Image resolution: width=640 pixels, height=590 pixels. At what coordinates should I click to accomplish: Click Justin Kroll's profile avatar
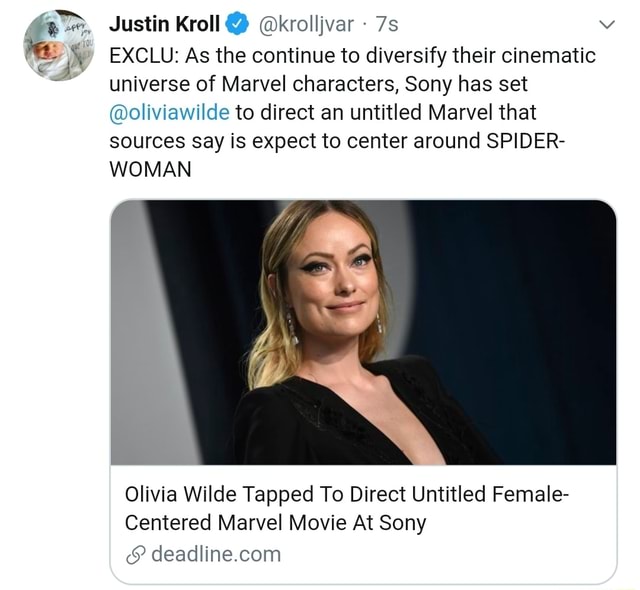tap(59, 46)
